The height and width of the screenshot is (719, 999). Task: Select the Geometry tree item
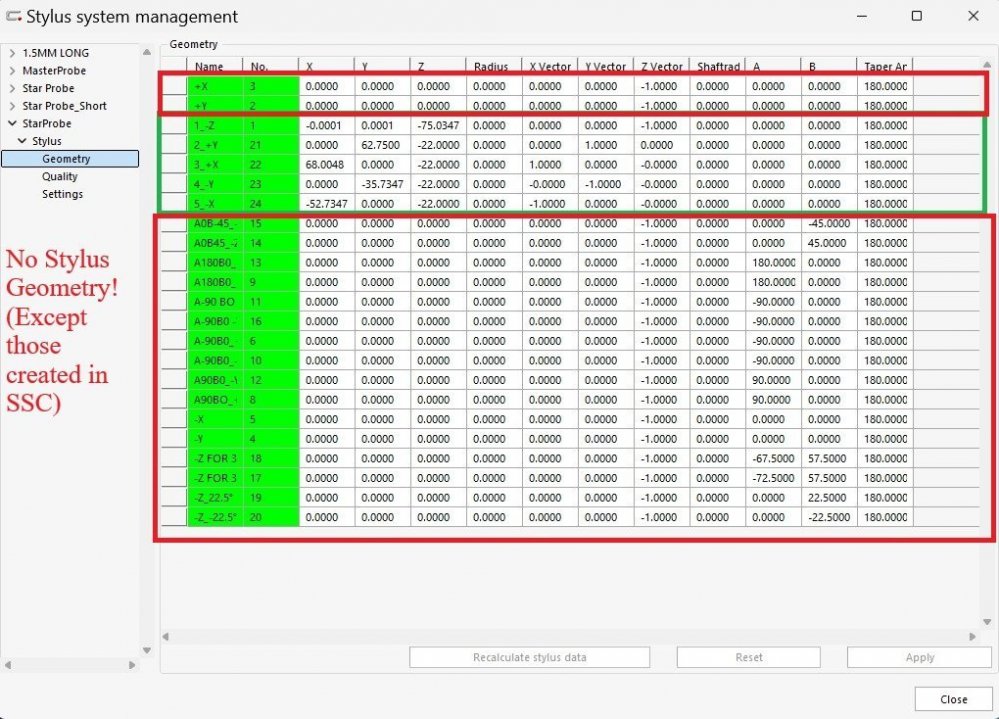66,159
